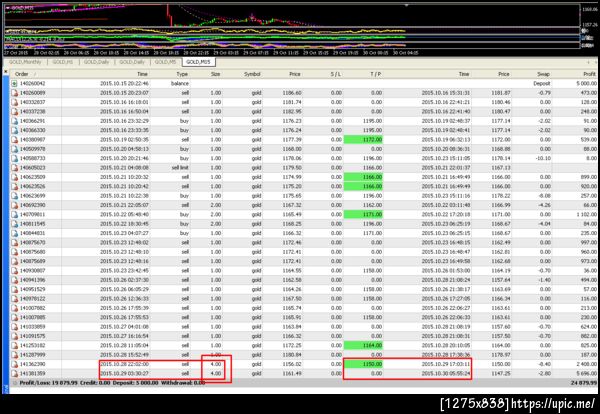600x414 pixels.
Task: Click the sell icon in the 2015.10.23 23:42:45 row
Action: tap(15, 271)
